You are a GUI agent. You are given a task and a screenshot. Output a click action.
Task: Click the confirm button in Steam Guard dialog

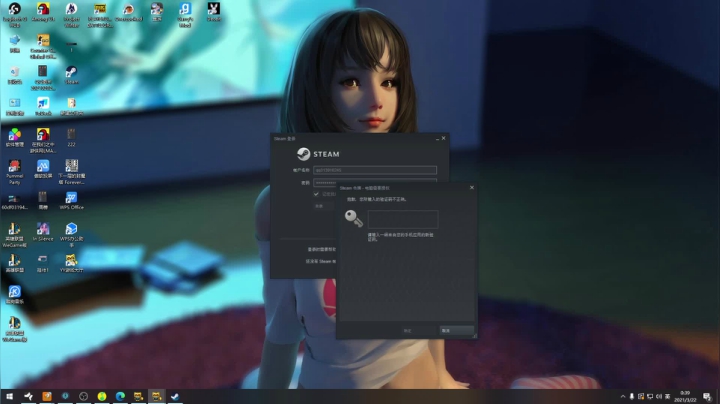click(418, 331)
